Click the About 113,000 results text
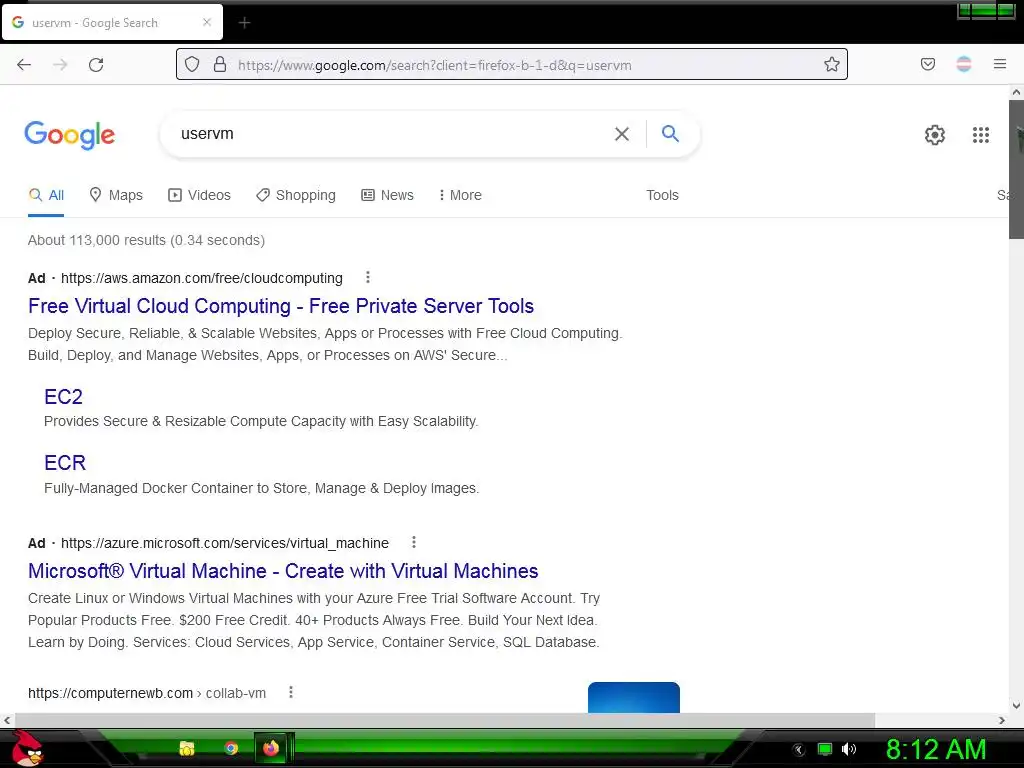This screenshot has height=768, width=1024. pyautogui.click(x=146, y=240)
